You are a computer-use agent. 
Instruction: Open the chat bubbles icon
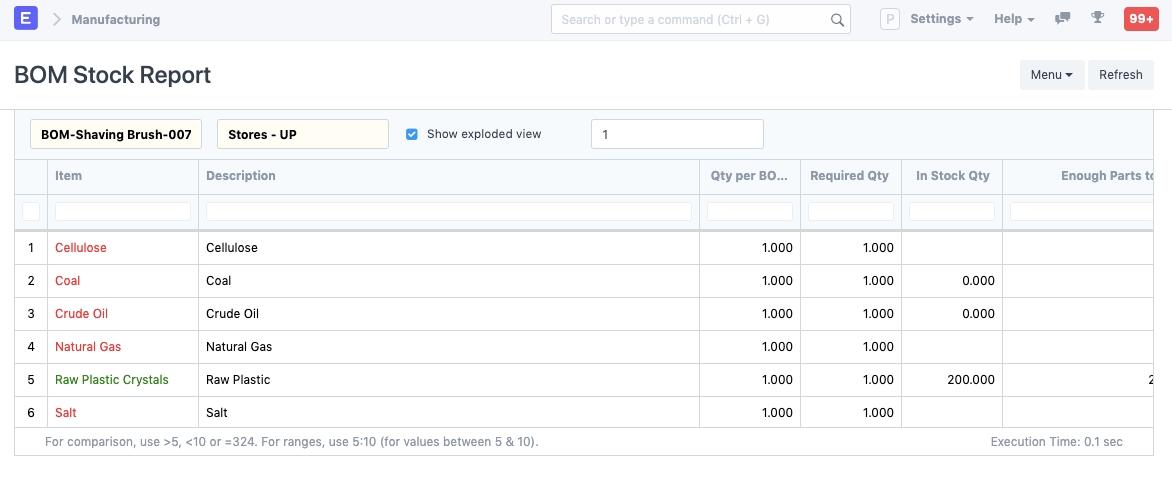[x=1063, y=19]
